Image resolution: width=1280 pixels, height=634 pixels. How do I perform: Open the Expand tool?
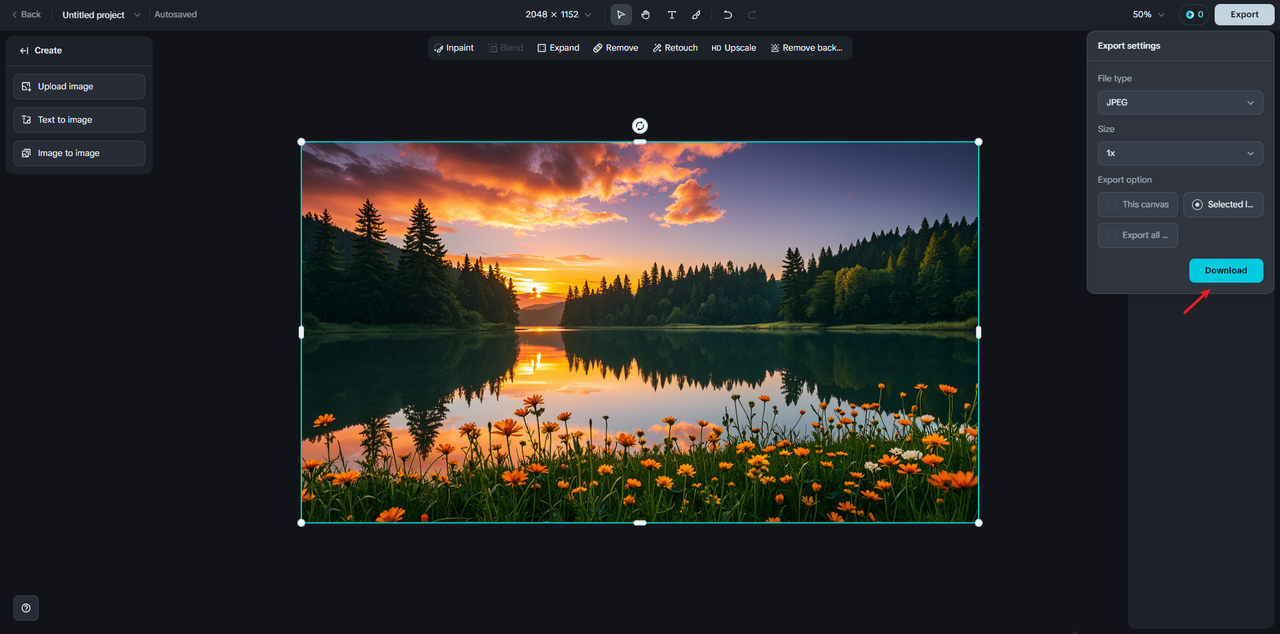pyautogui.click(x=558, y=48)
